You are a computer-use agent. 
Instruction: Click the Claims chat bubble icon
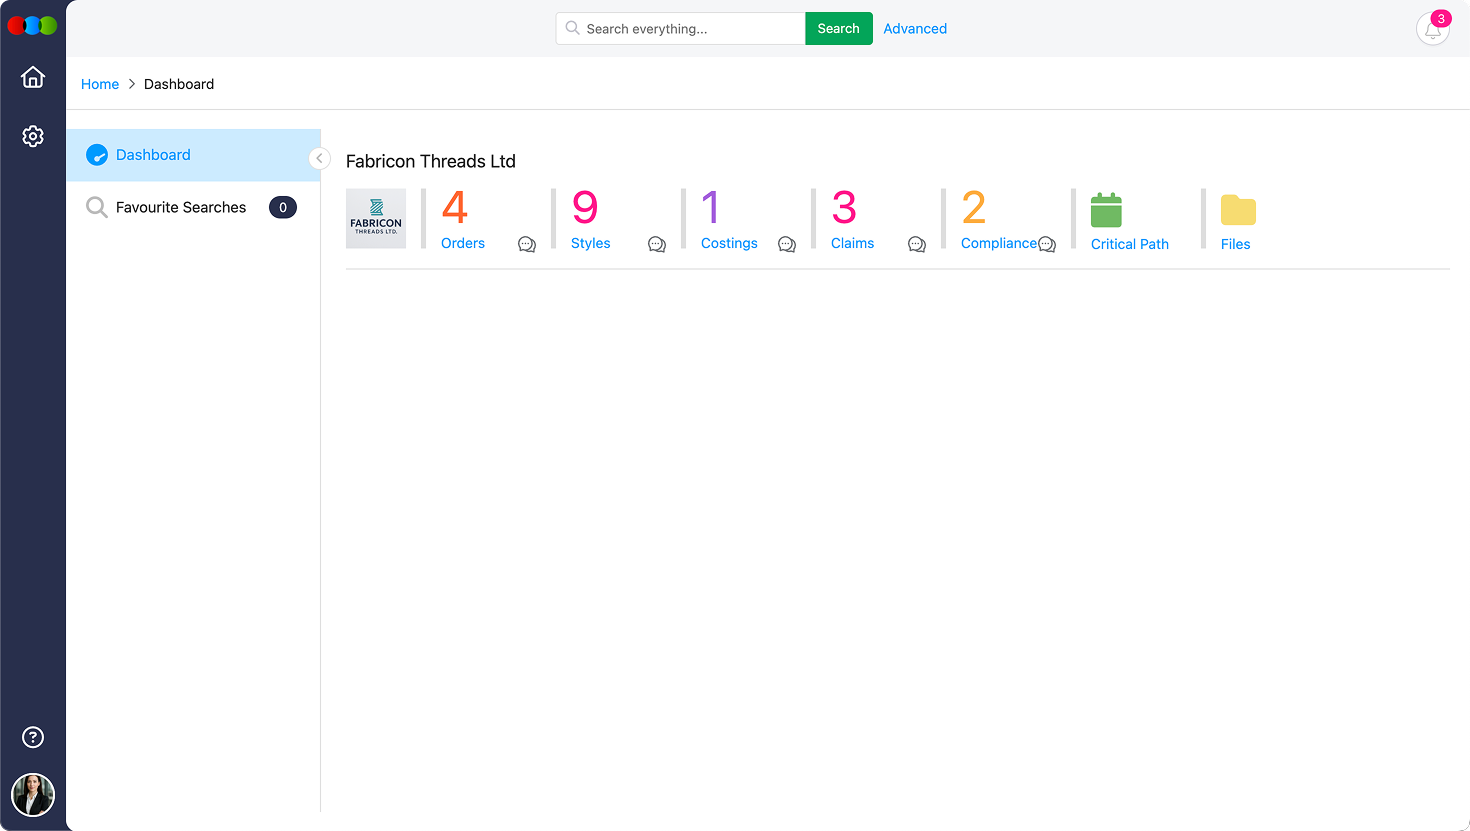[917, 244]
